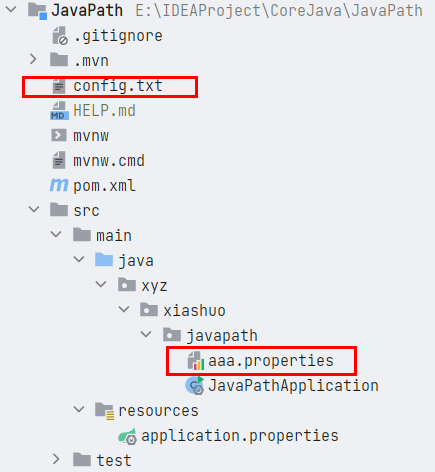435x472 pixels.
Task: Expand the .mvn folder
Action: [x=33, y=60]
